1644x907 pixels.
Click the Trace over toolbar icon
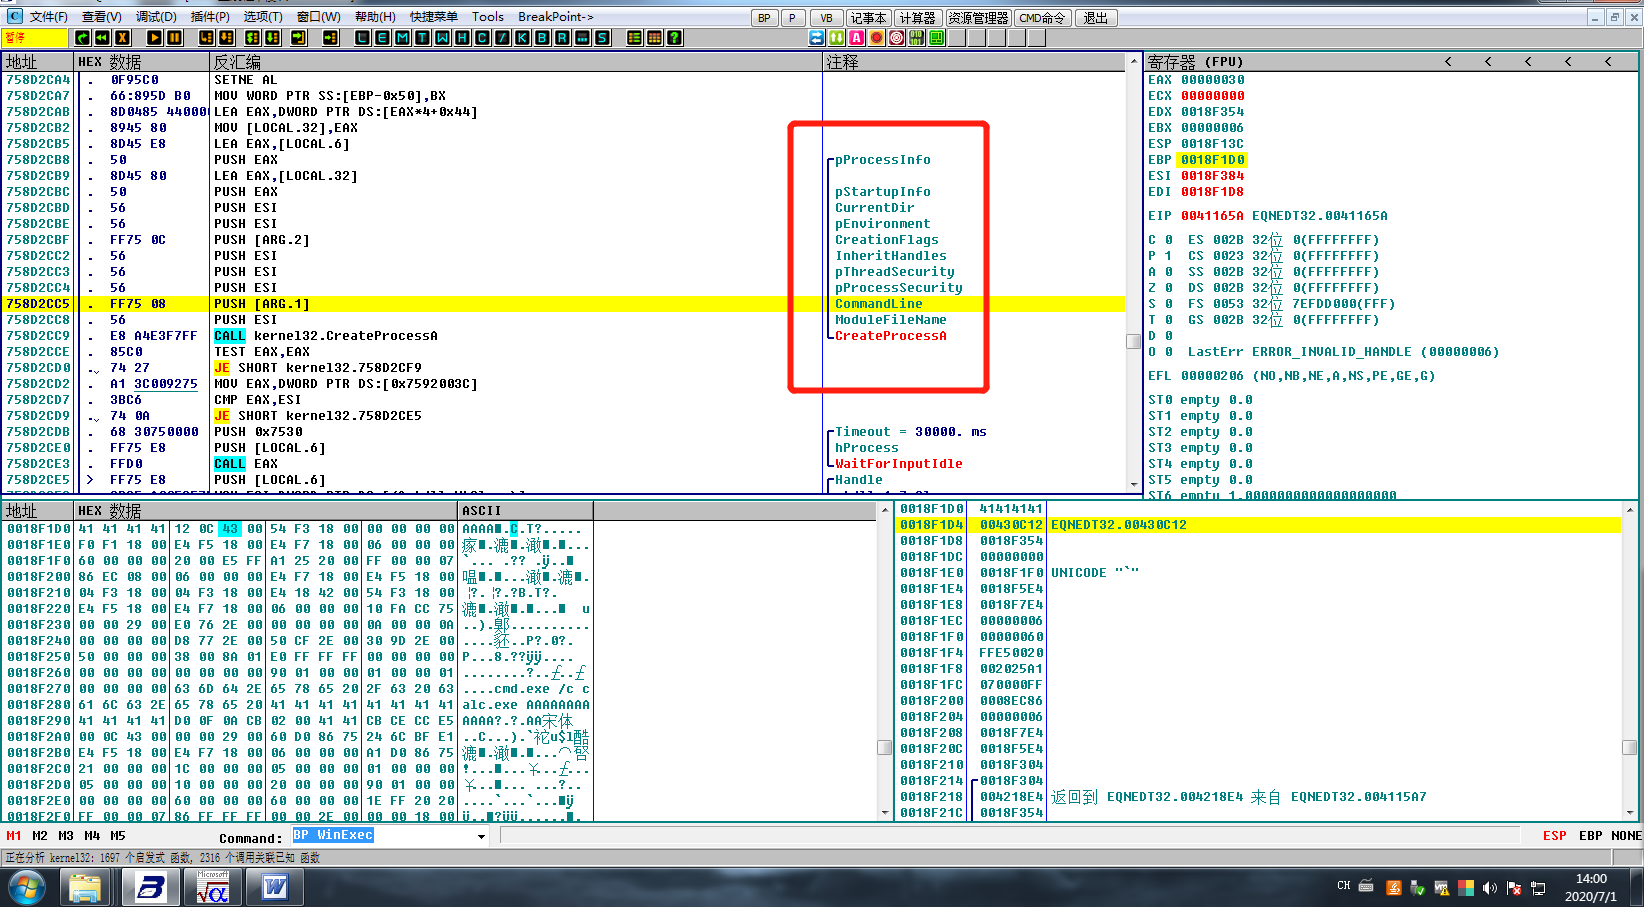point(274,38)
